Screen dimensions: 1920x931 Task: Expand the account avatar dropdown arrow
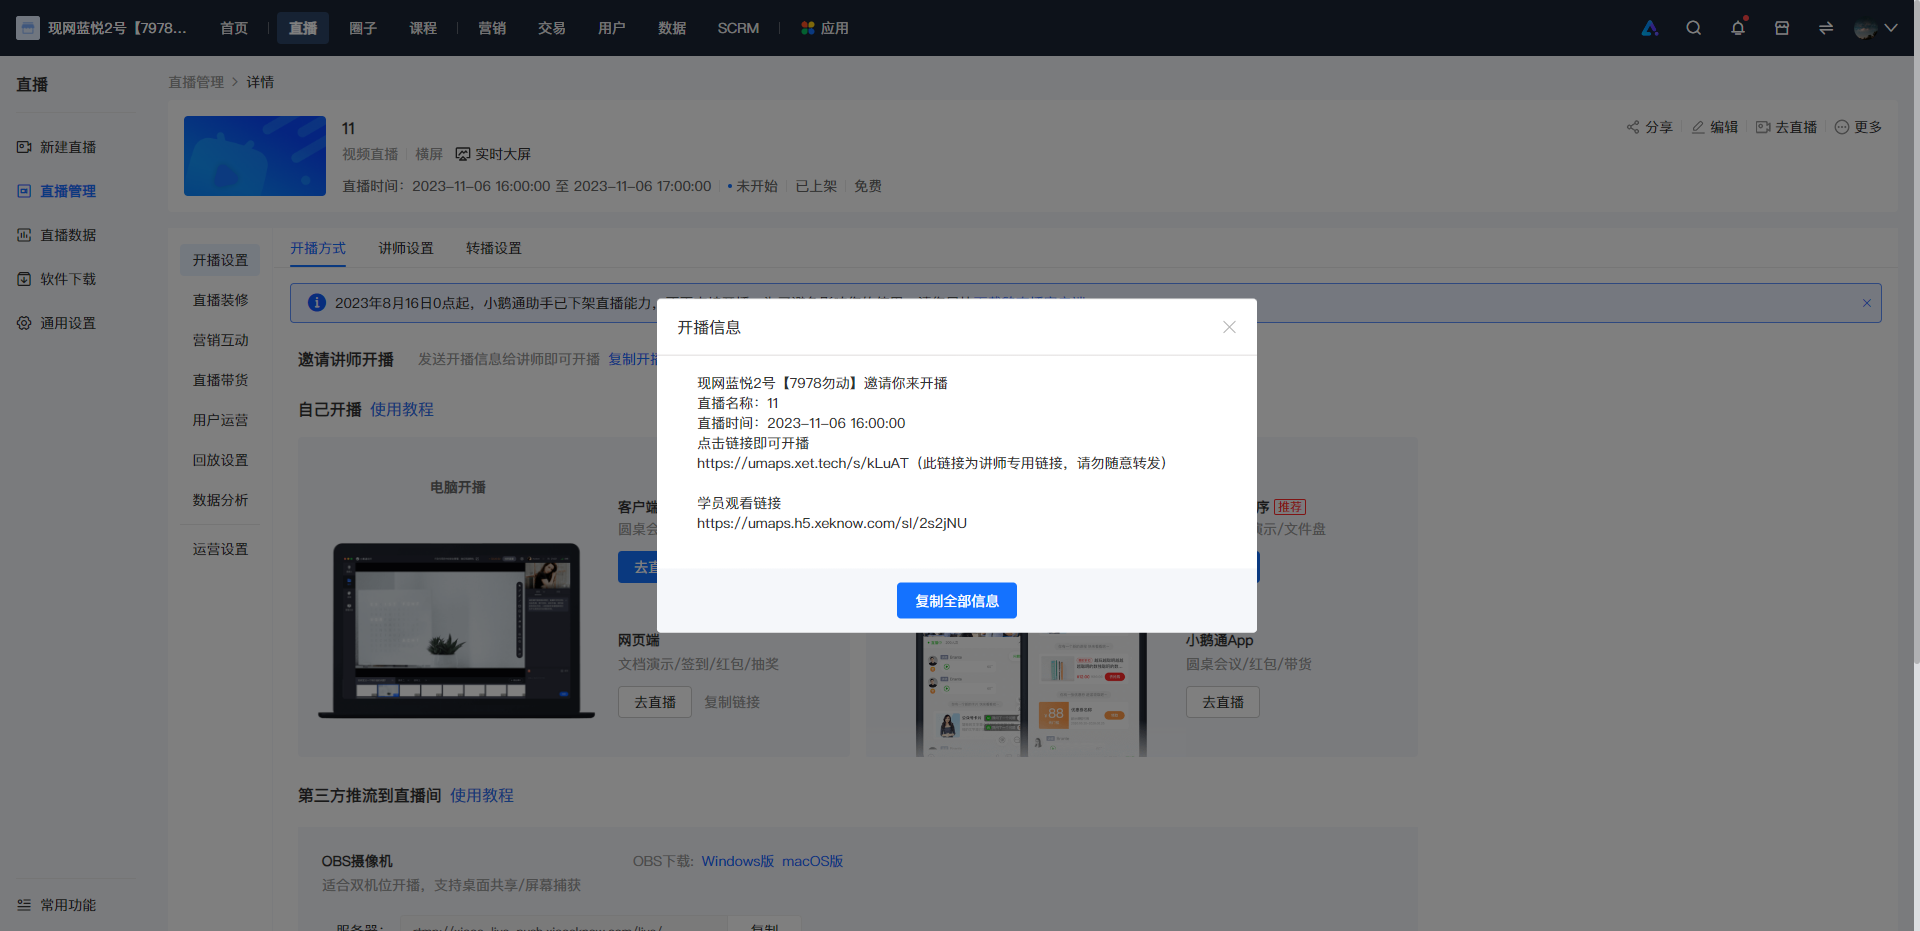(1890, 28)
